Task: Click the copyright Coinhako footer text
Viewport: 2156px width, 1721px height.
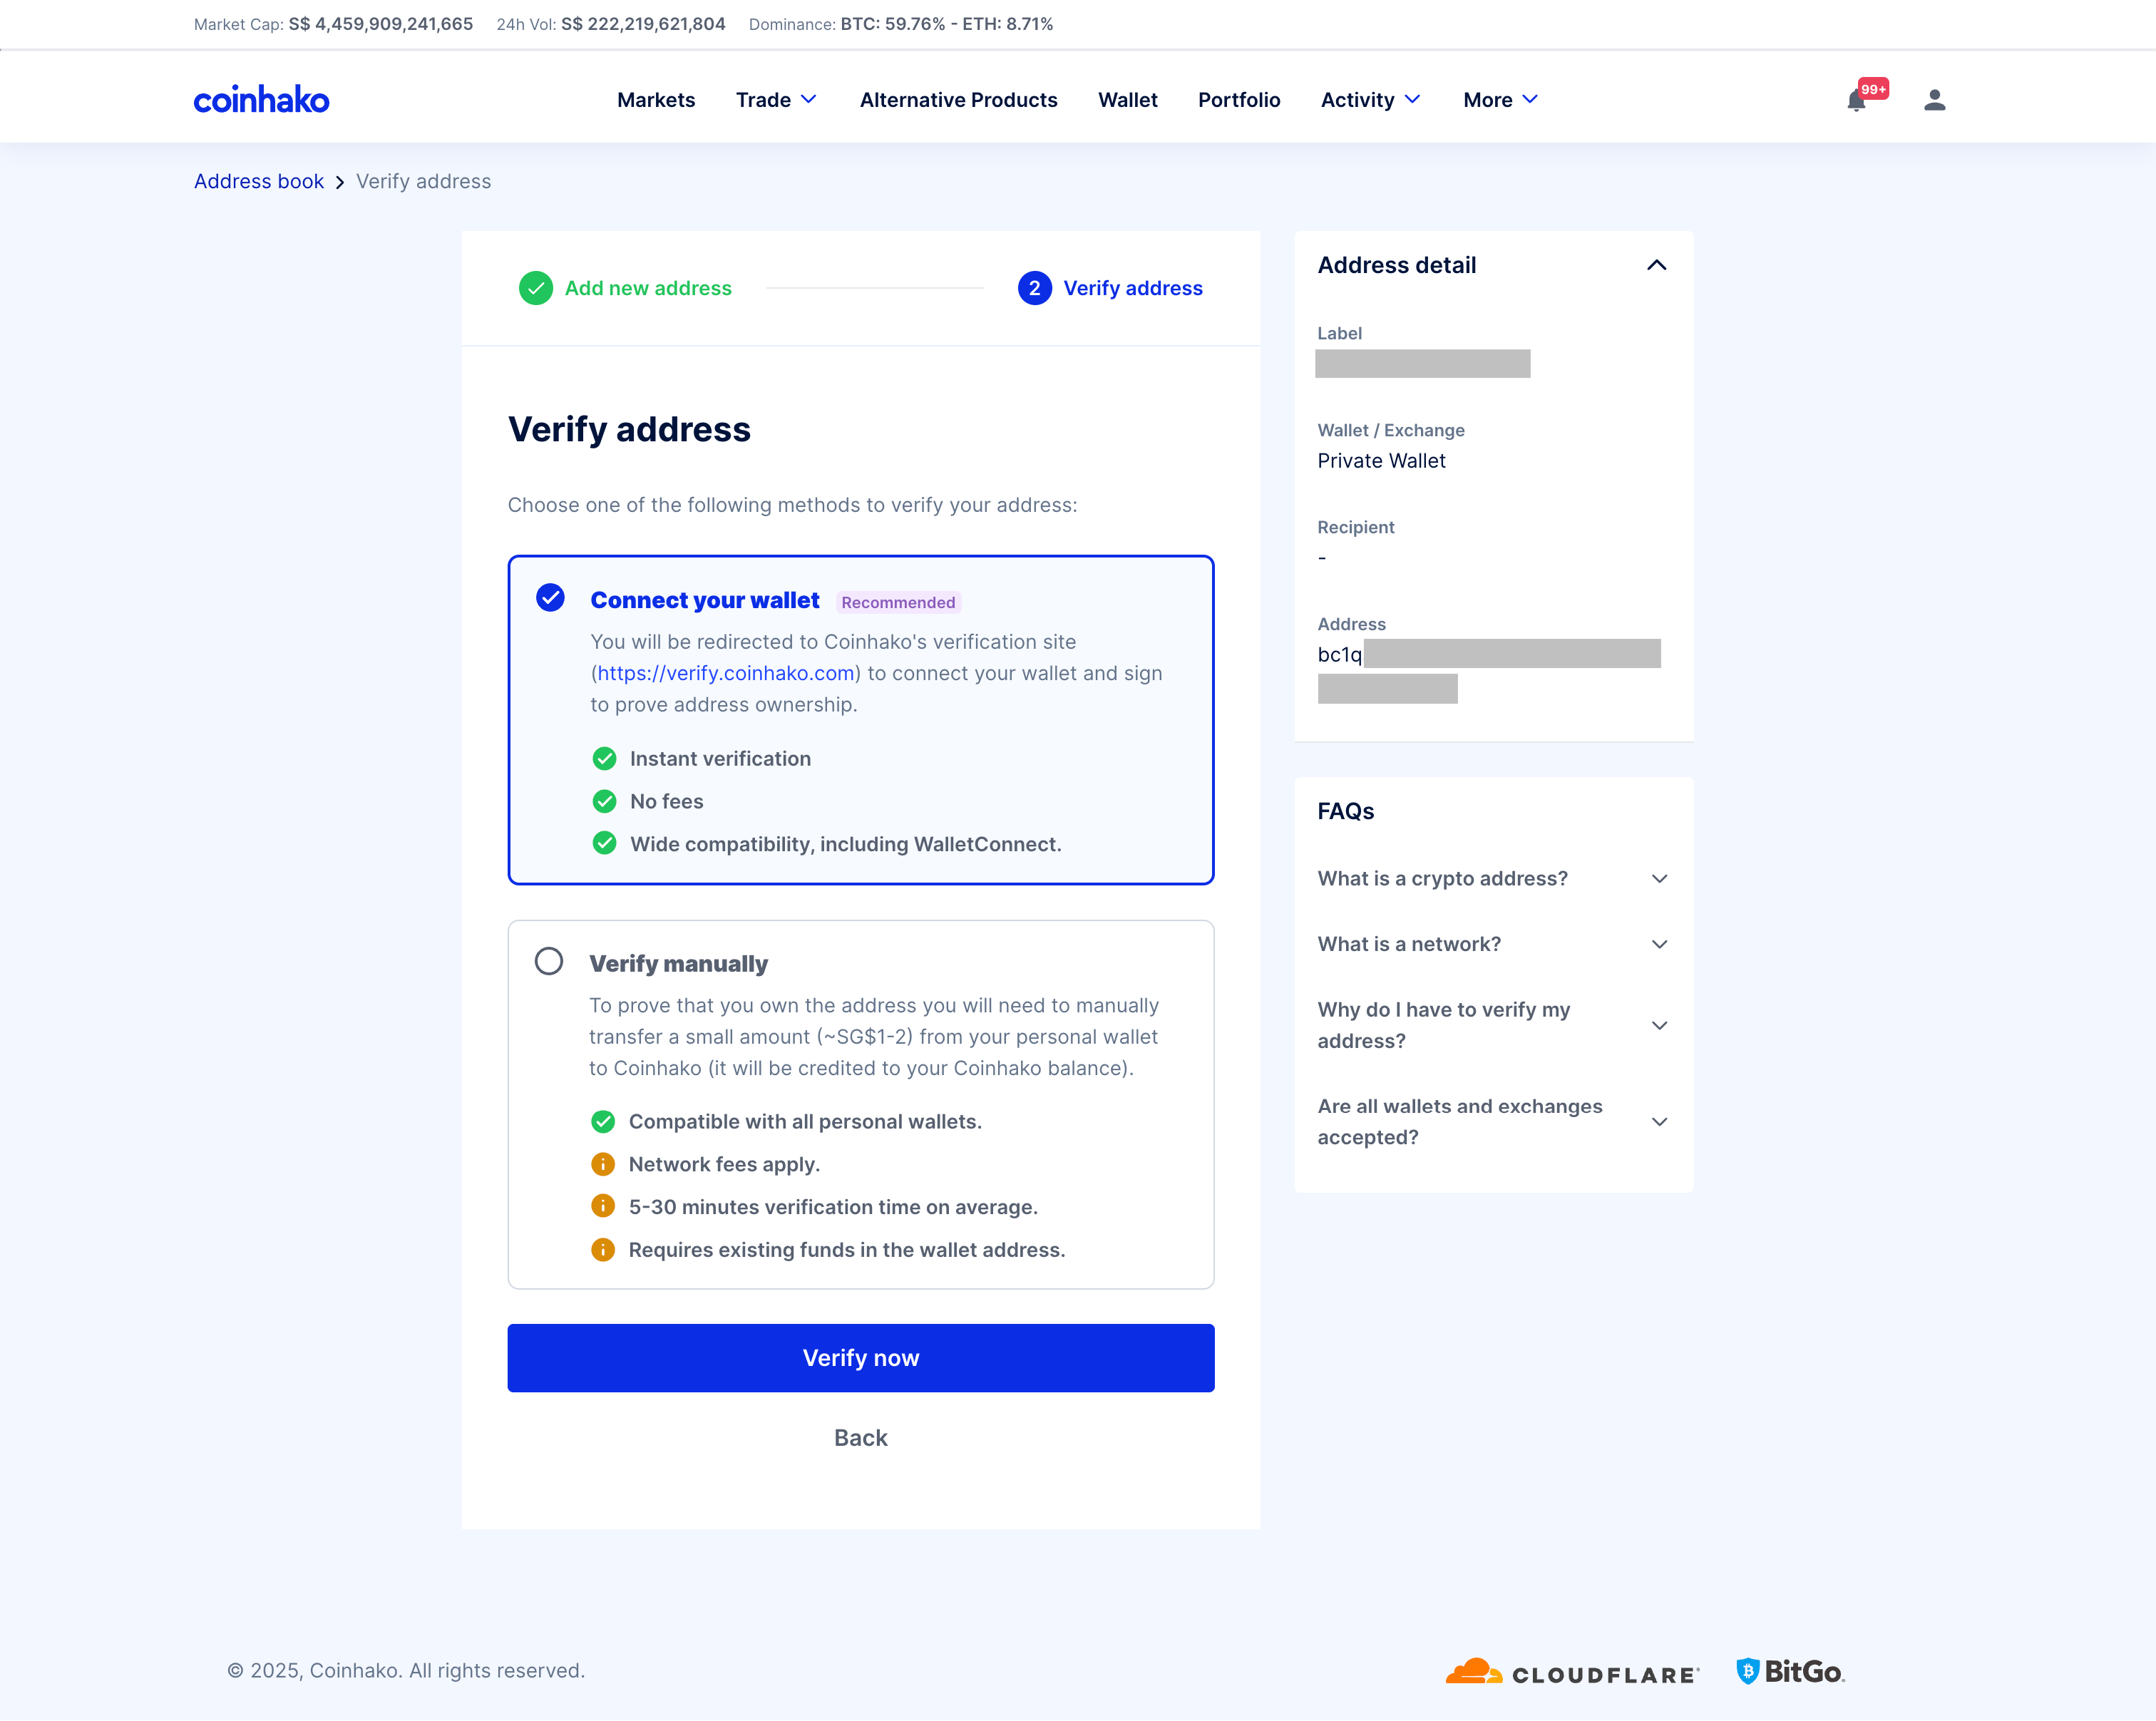Action: tap(406, 1671)
